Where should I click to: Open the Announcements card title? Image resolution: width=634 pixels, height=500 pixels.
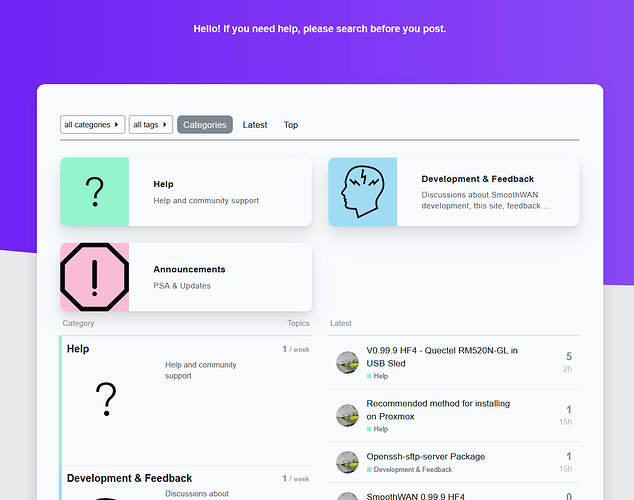click(189, 270)
